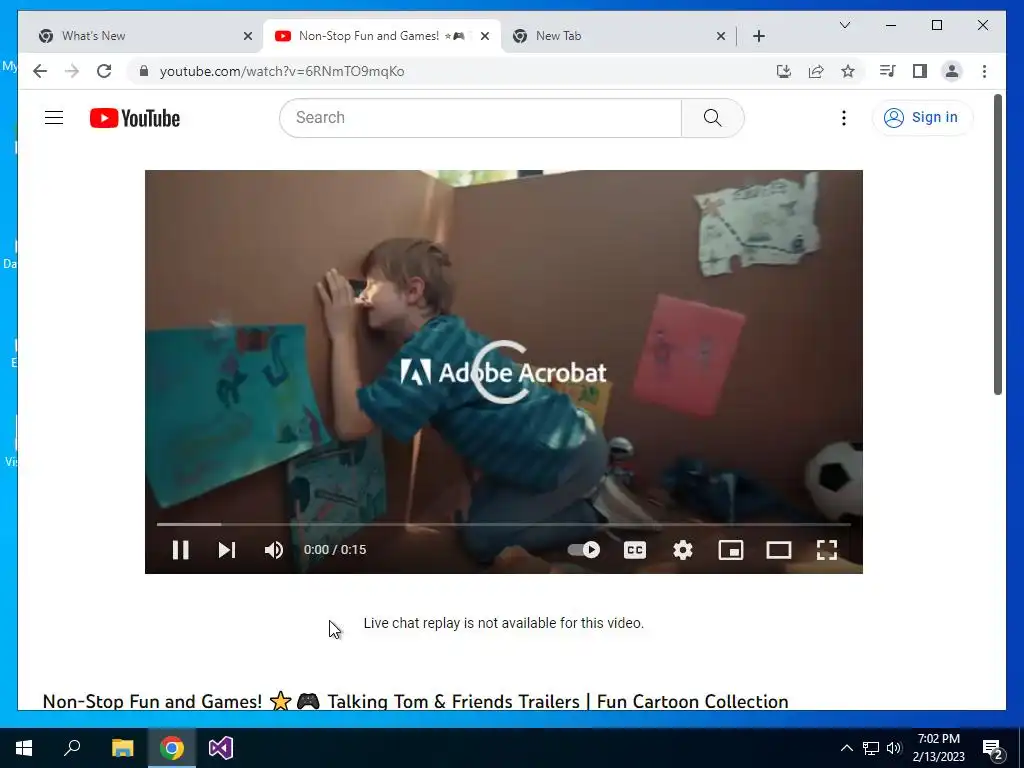This screenshot has height=768, width=1024.
Task: Click the Sign in button
Action: (x=922, y=118)
